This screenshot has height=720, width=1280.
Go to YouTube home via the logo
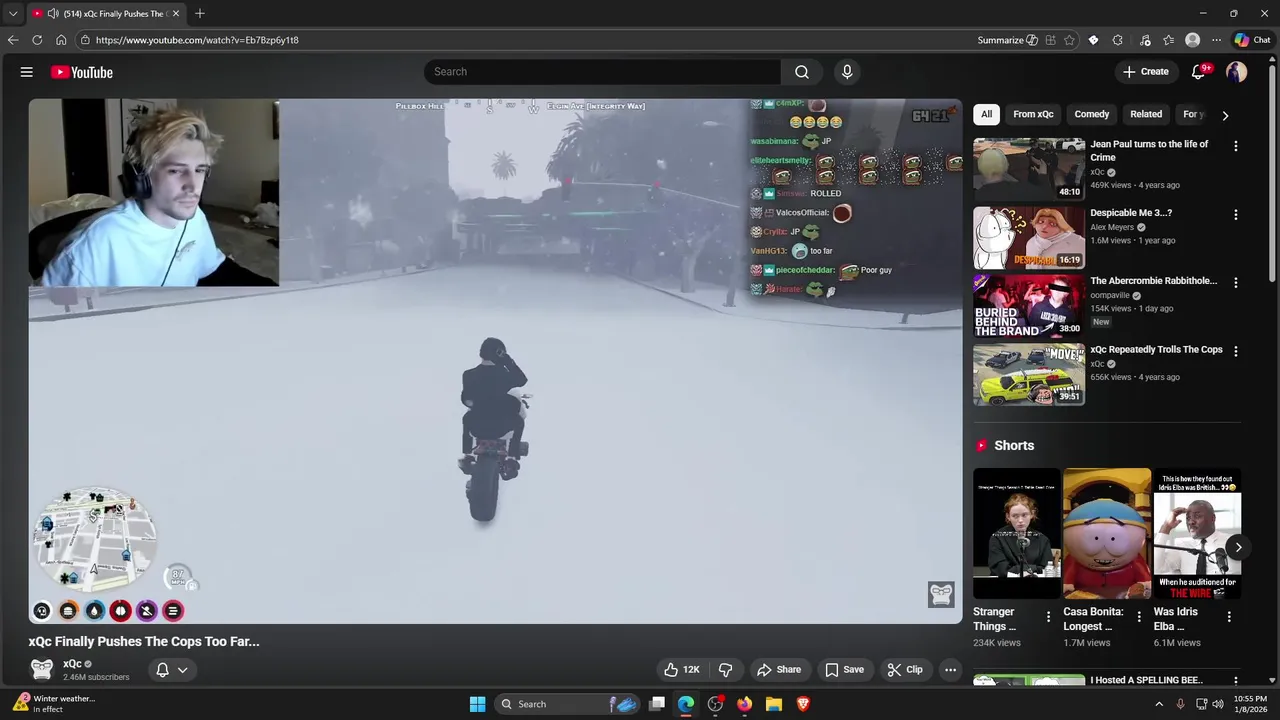pyautogui.click(x=82, y=72)
